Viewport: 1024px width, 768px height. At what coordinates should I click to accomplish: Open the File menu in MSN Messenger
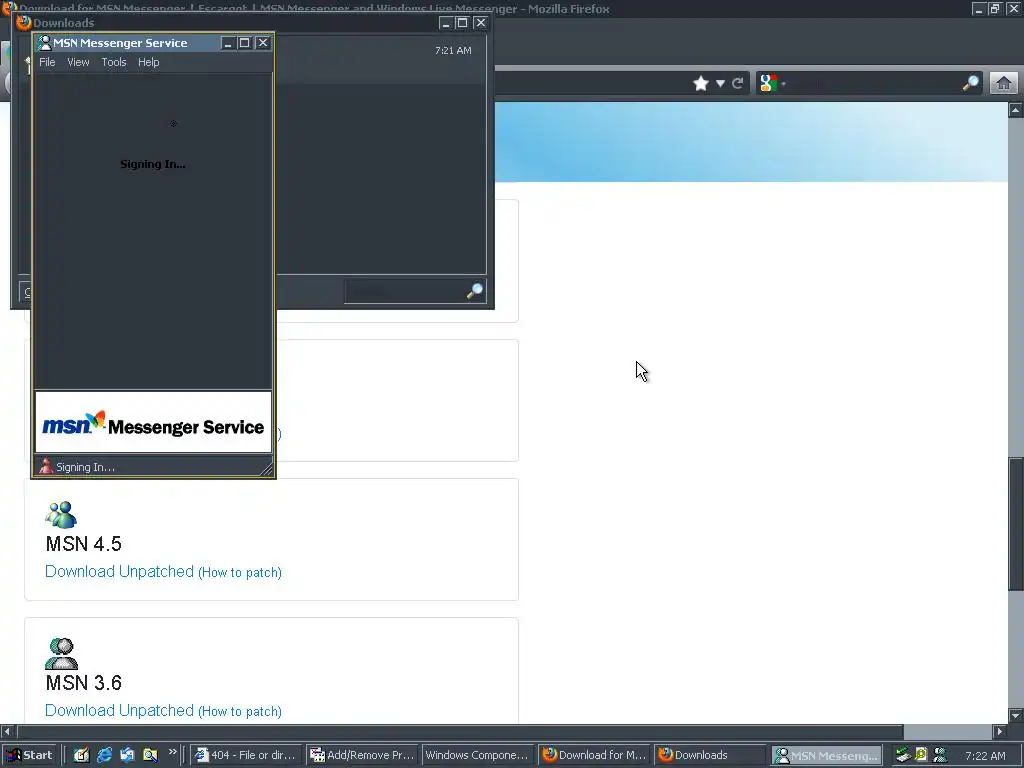[x=47, y=62]
